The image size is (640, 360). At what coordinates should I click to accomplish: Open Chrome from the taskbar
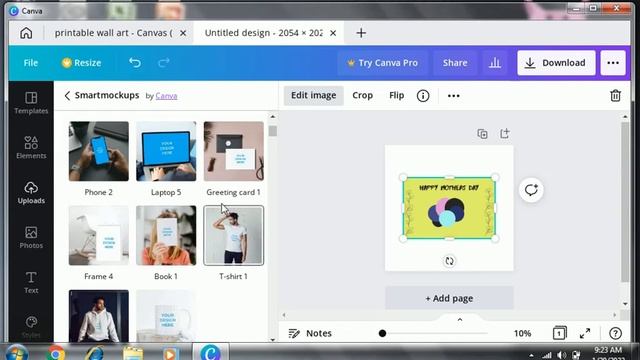[55, 353]
